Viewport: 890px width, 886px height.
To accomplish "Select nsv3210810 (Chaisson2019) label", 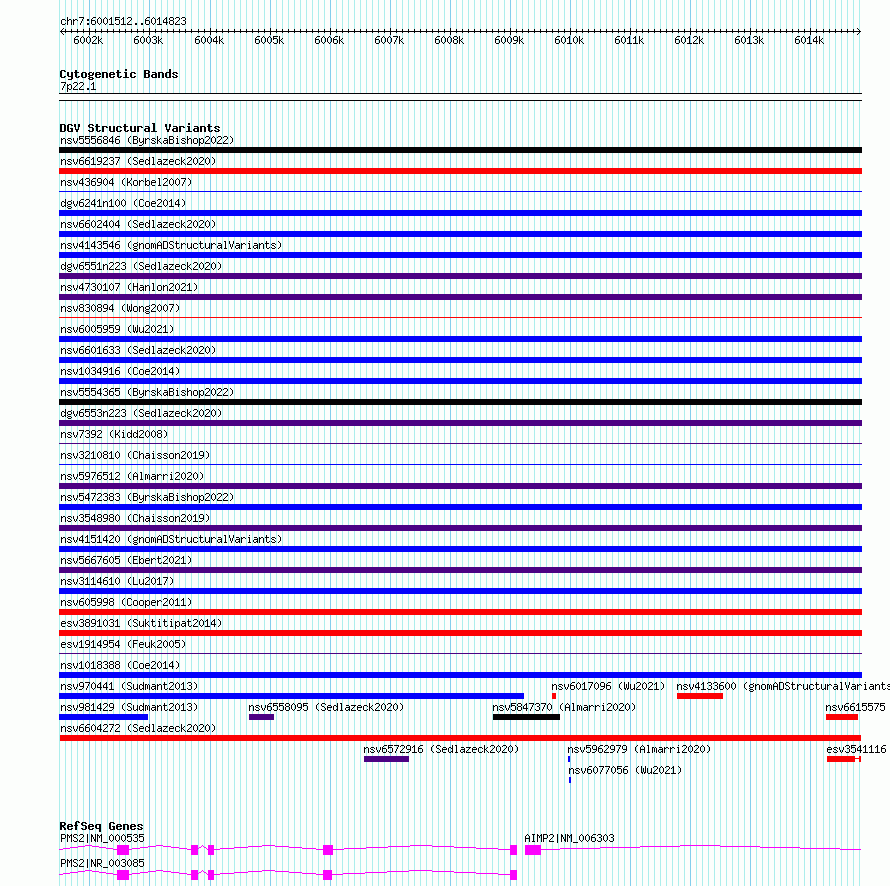I will [x=135, y=455].
